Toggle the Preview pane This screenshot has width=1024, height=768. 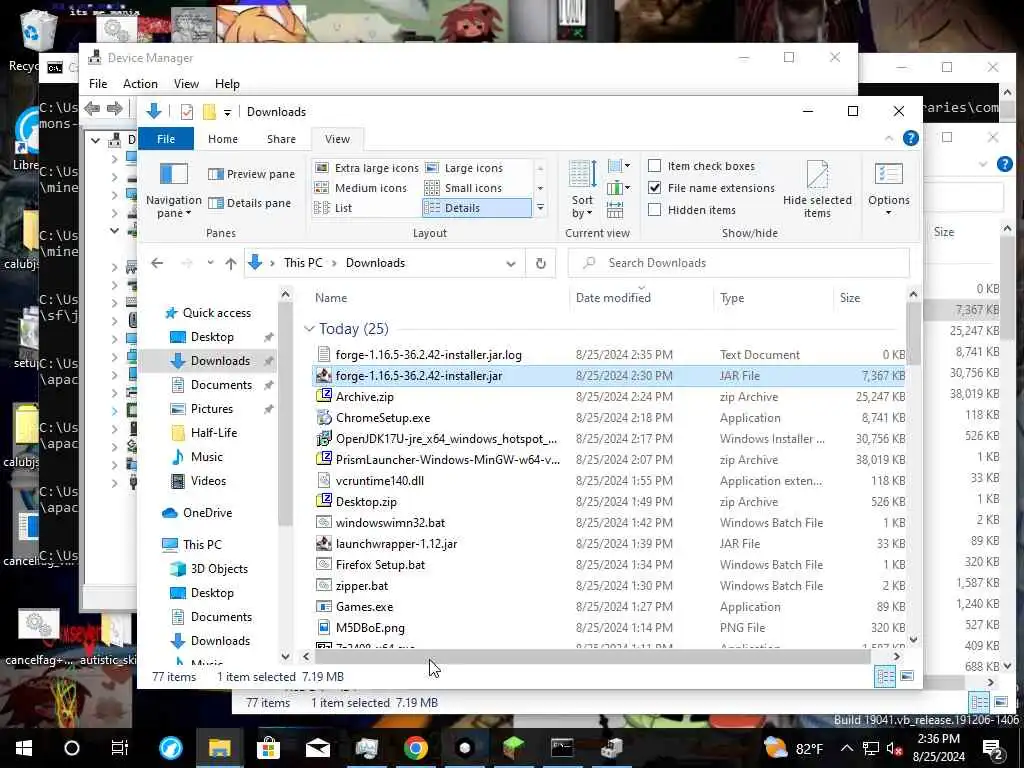(251, 174)
